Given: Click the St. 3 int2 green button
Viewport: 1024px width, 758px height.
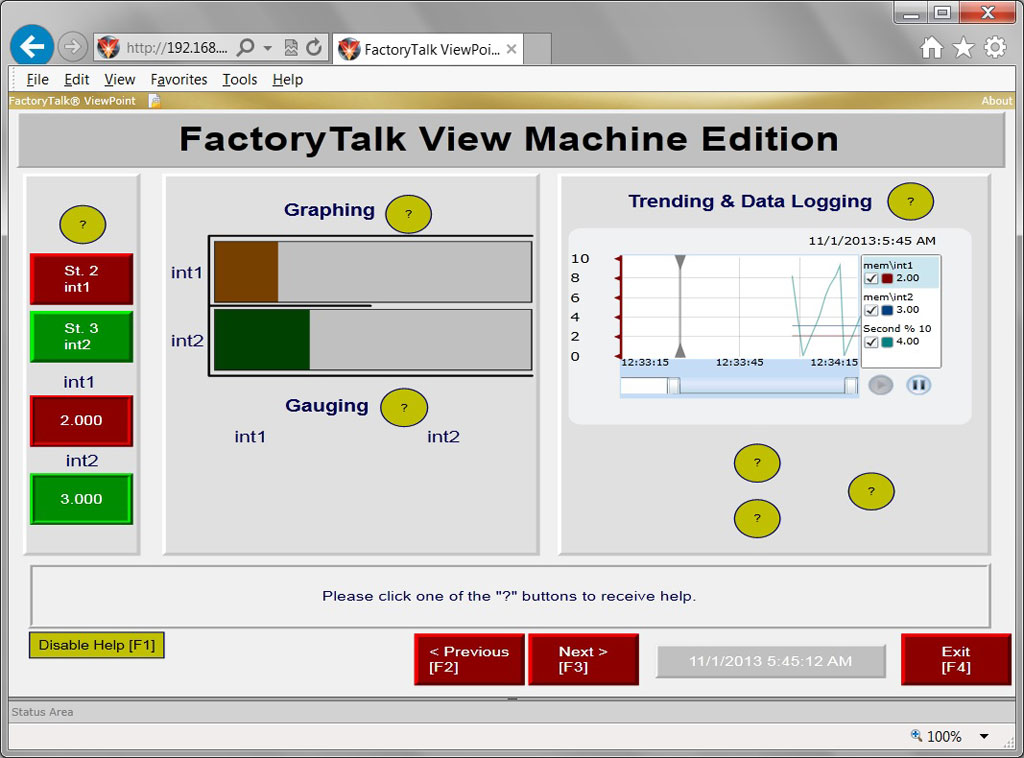Looking at the screenshot, I should [x=82, y=336].
